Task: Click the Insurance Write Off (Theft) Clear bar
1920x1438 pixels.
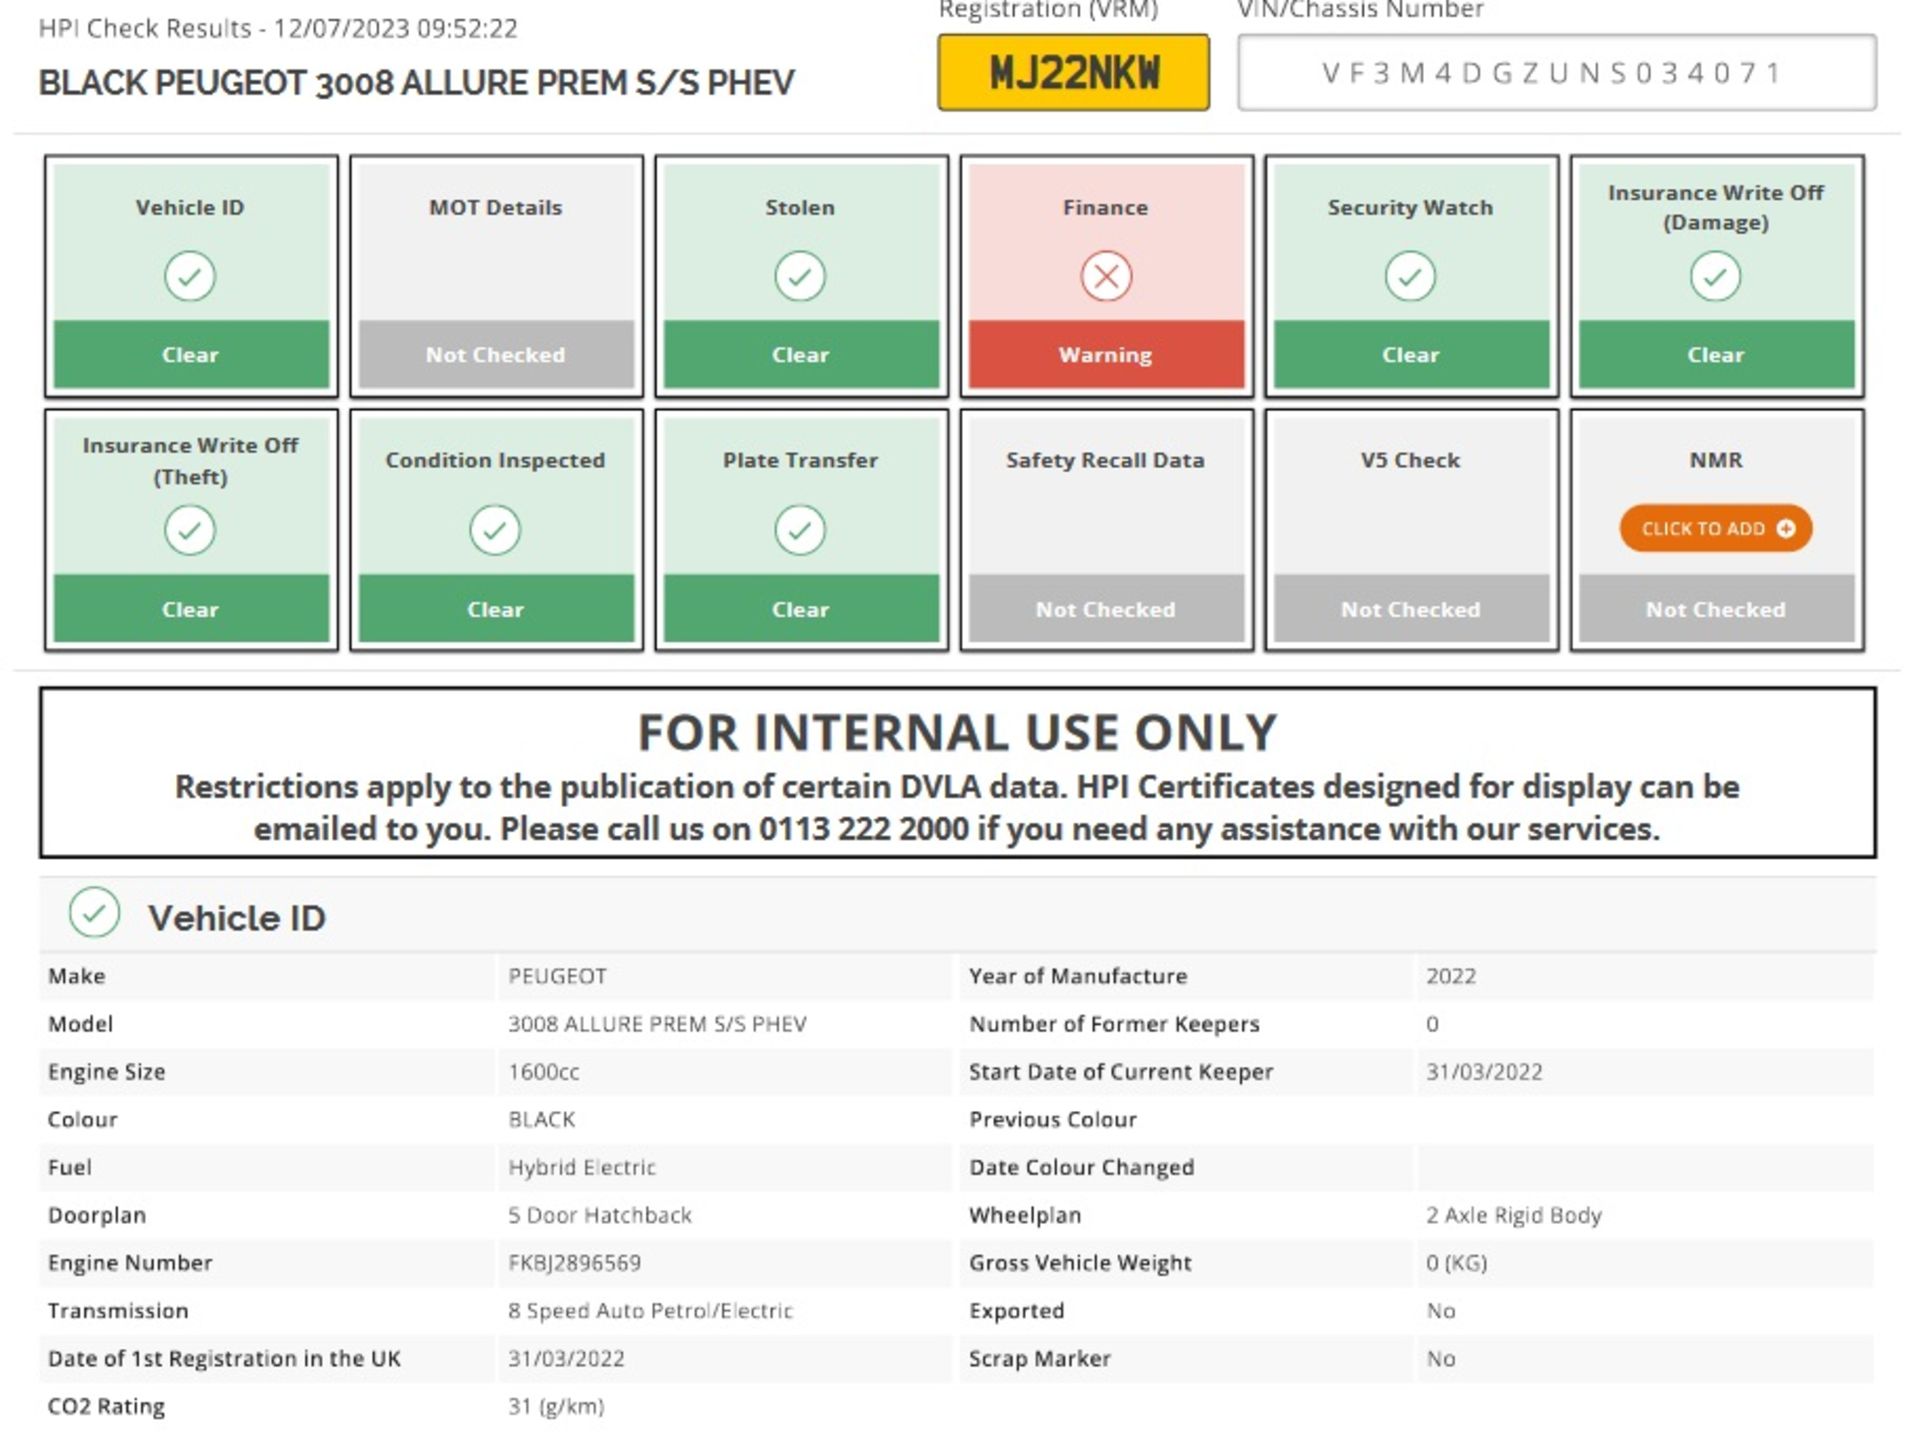Action: point(191,608)
